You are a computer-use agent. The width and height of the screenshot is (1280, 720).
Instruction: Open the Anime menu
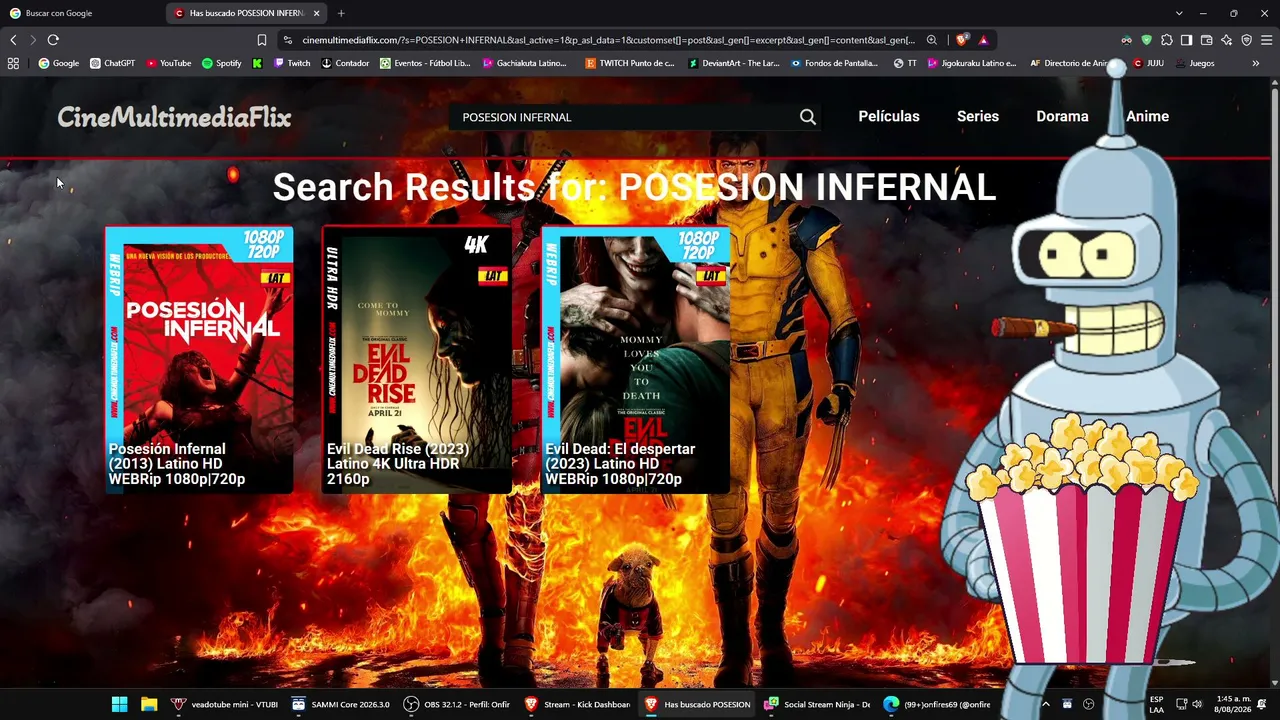[1147, 116]
